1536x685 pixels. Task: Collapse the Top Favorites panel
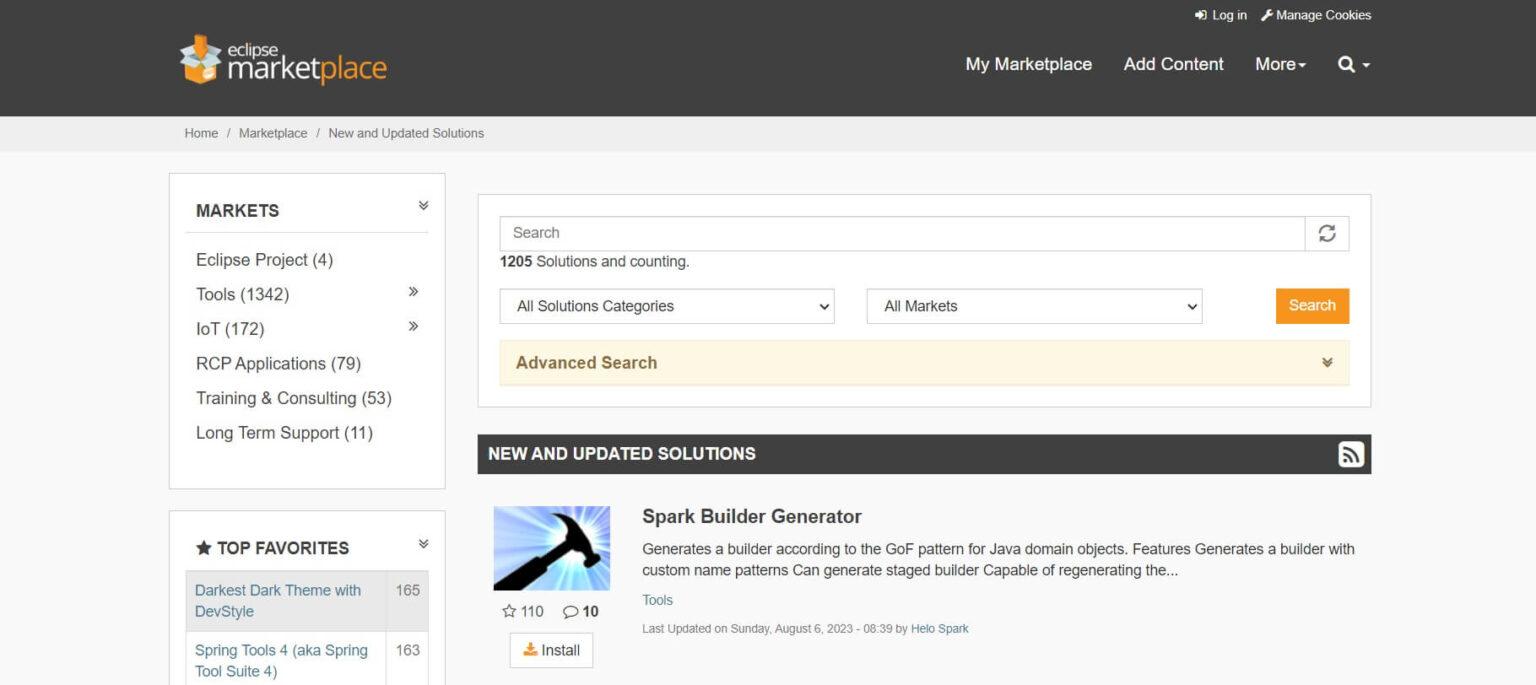tap(423, 544)
